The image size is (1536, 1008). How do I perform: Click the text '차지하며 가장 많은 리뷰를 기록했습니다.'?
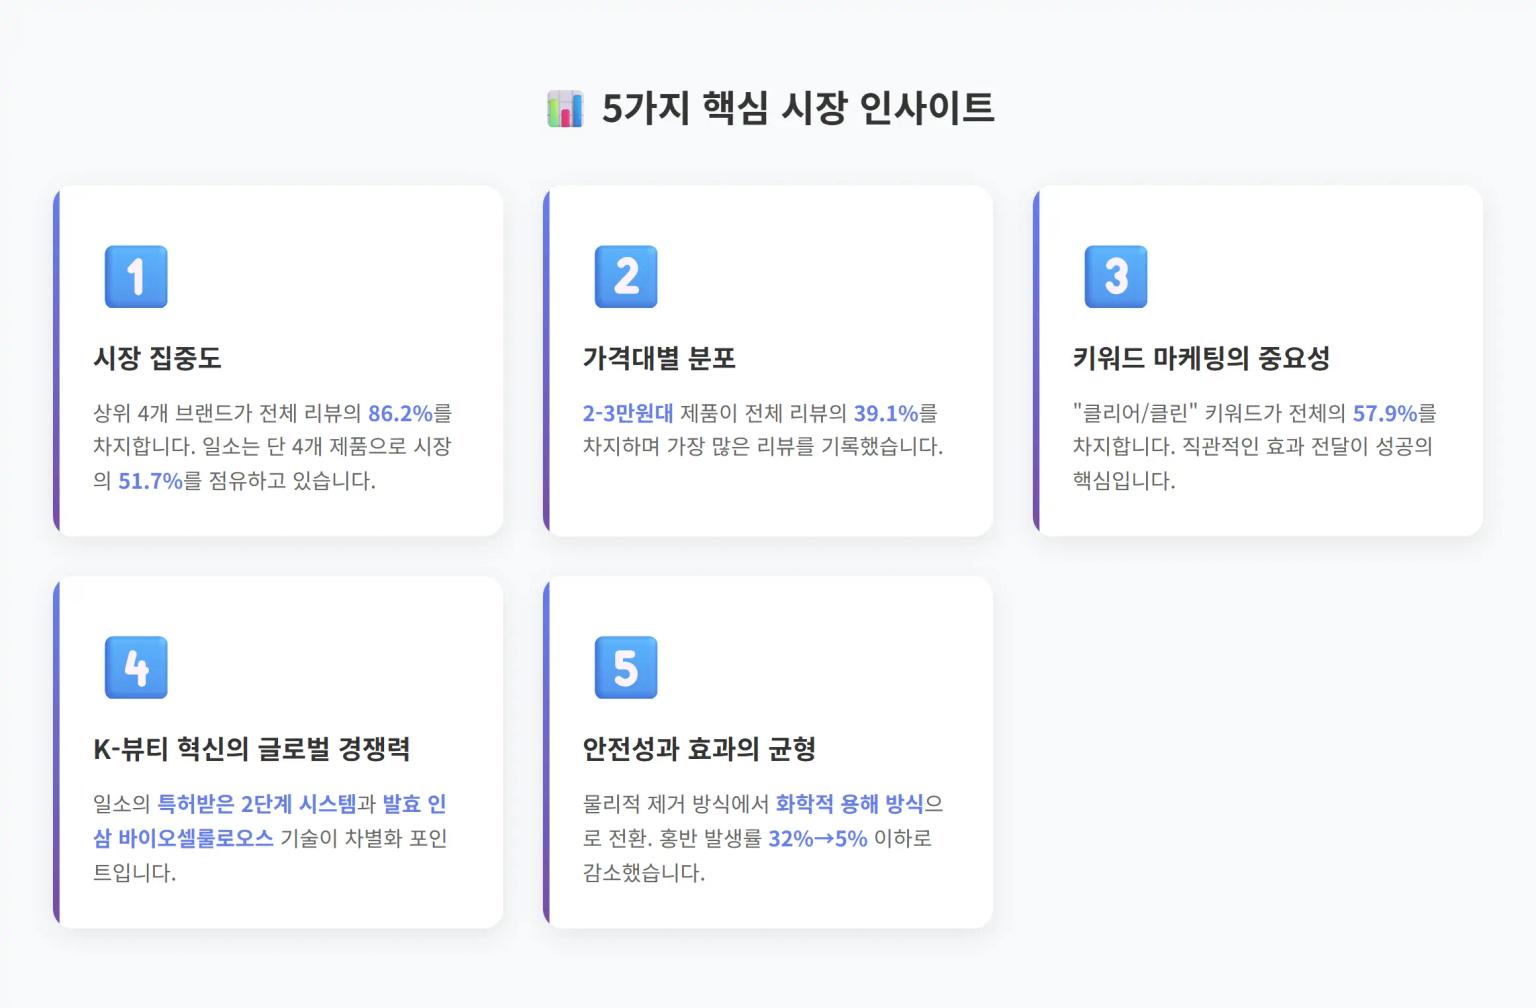click(763, 447)
